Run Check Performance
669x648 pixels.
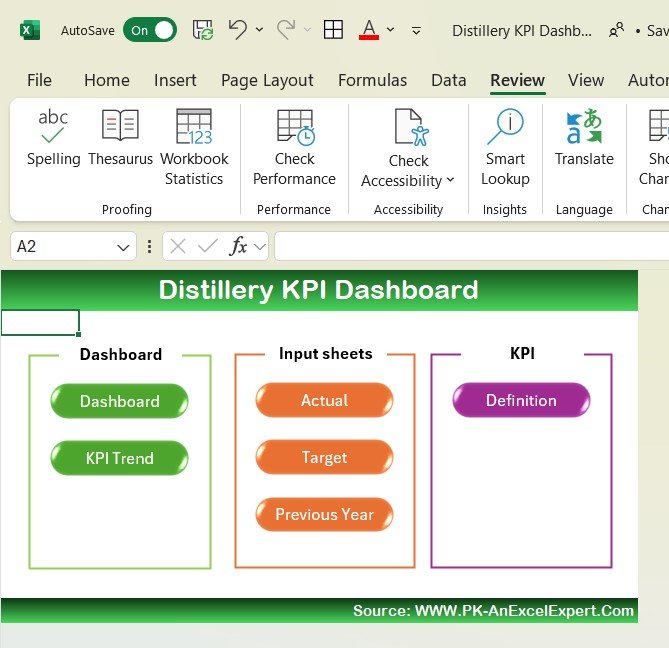tap(294, 147)
